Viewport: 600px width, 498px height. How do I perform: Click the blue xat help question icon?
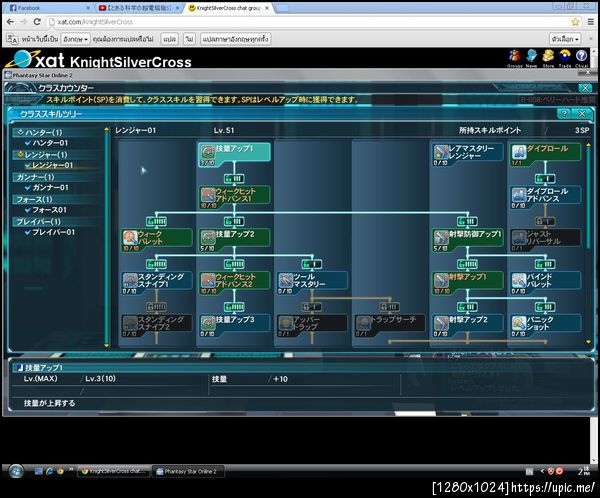[582, 56]
